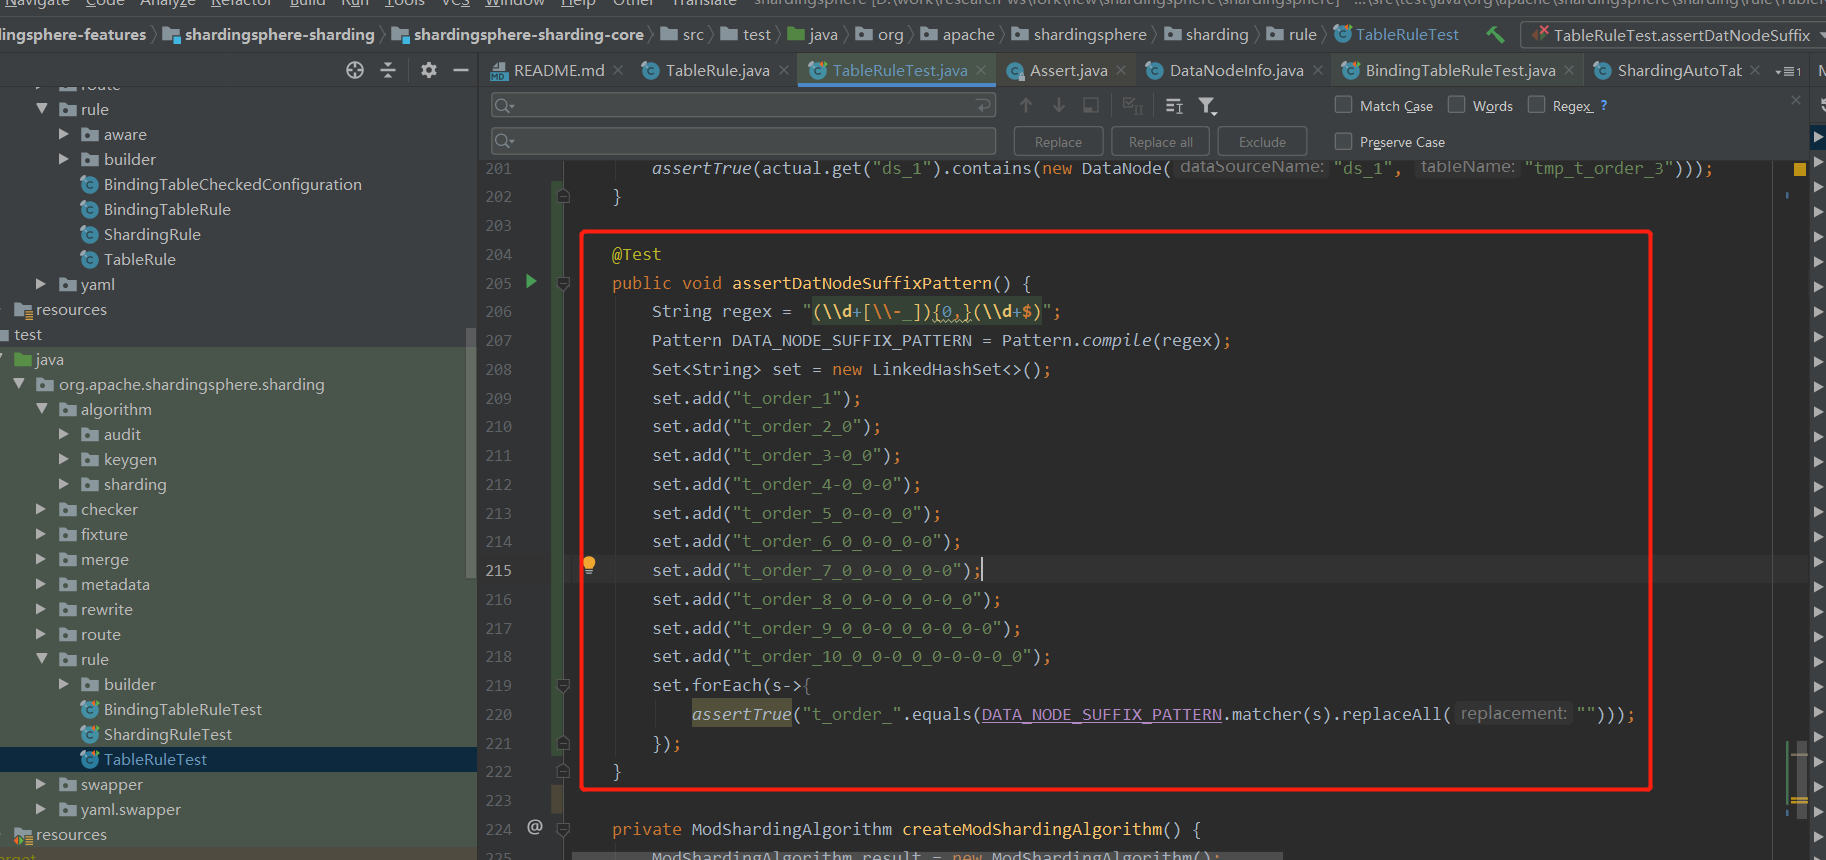Image resolution: width=1826 pixels, height=860 pixels.
Task: Open the README.md editor tab
Action: tap(558, 70)
